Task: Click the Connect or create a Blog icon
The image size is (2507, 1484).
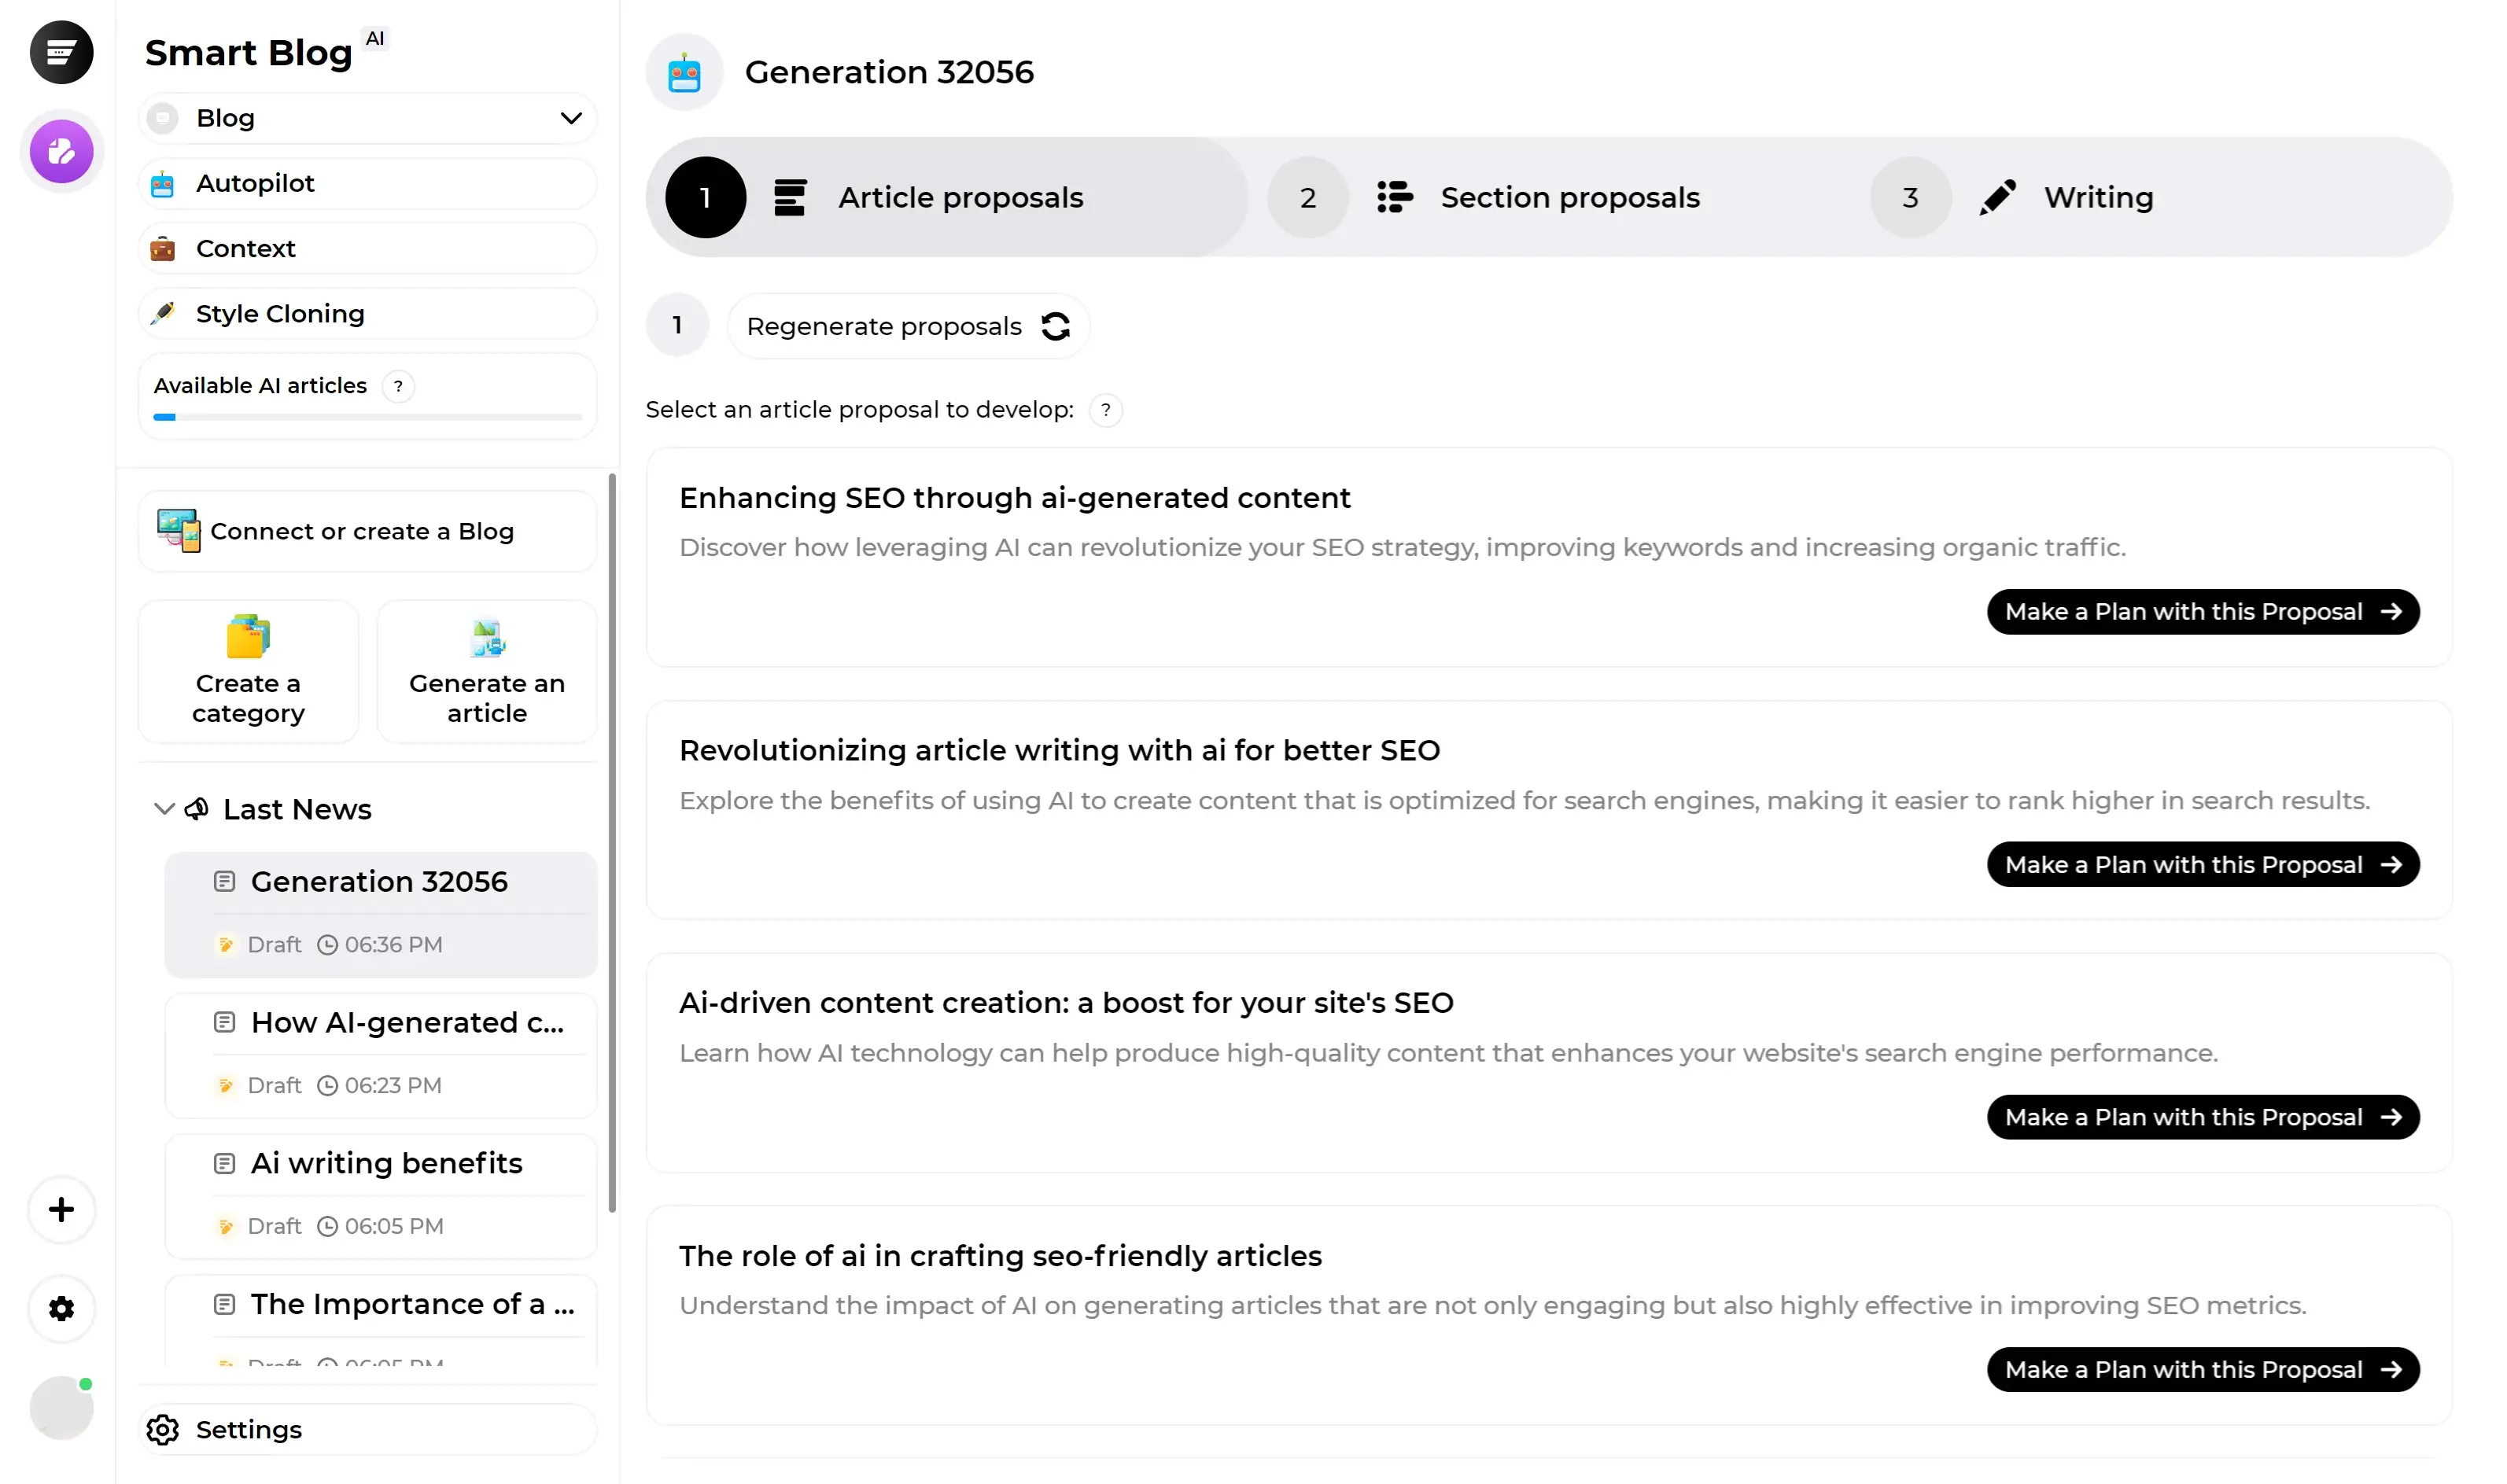Action: pyautogui.click(x=177, y=528)
